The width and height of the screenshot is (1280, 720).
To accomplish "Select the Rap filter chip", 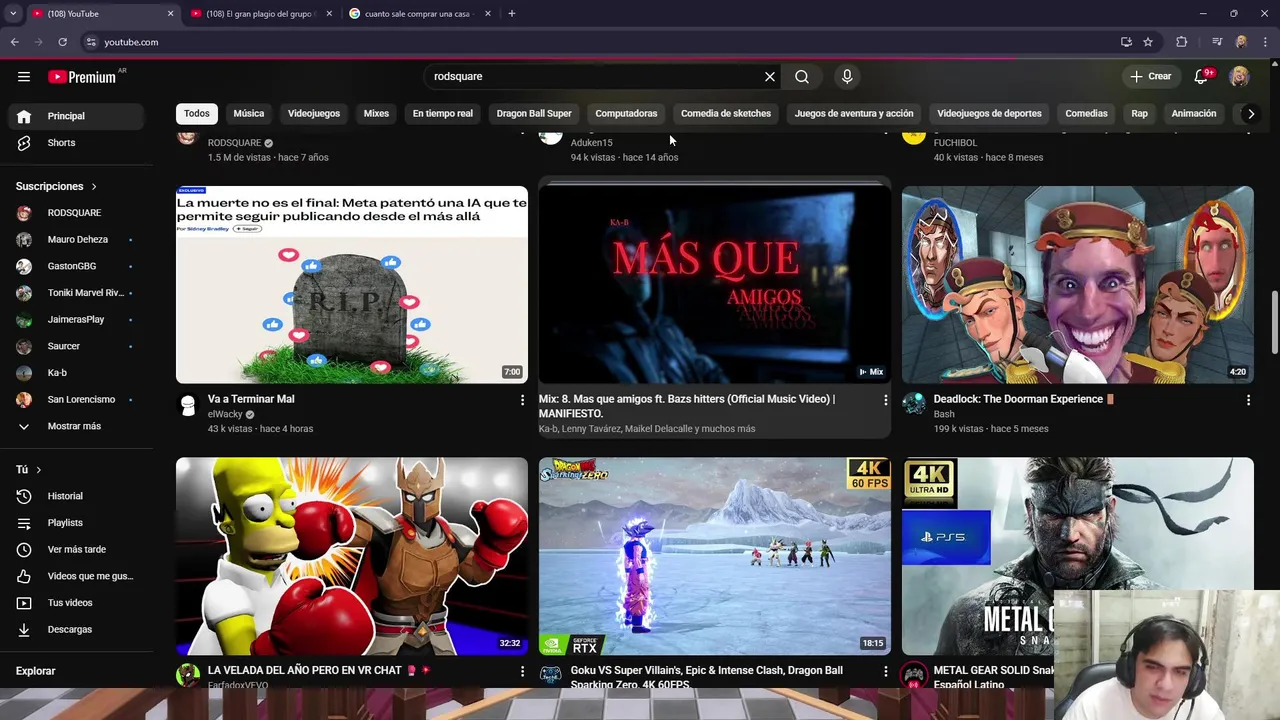I will pos(1139,113).
